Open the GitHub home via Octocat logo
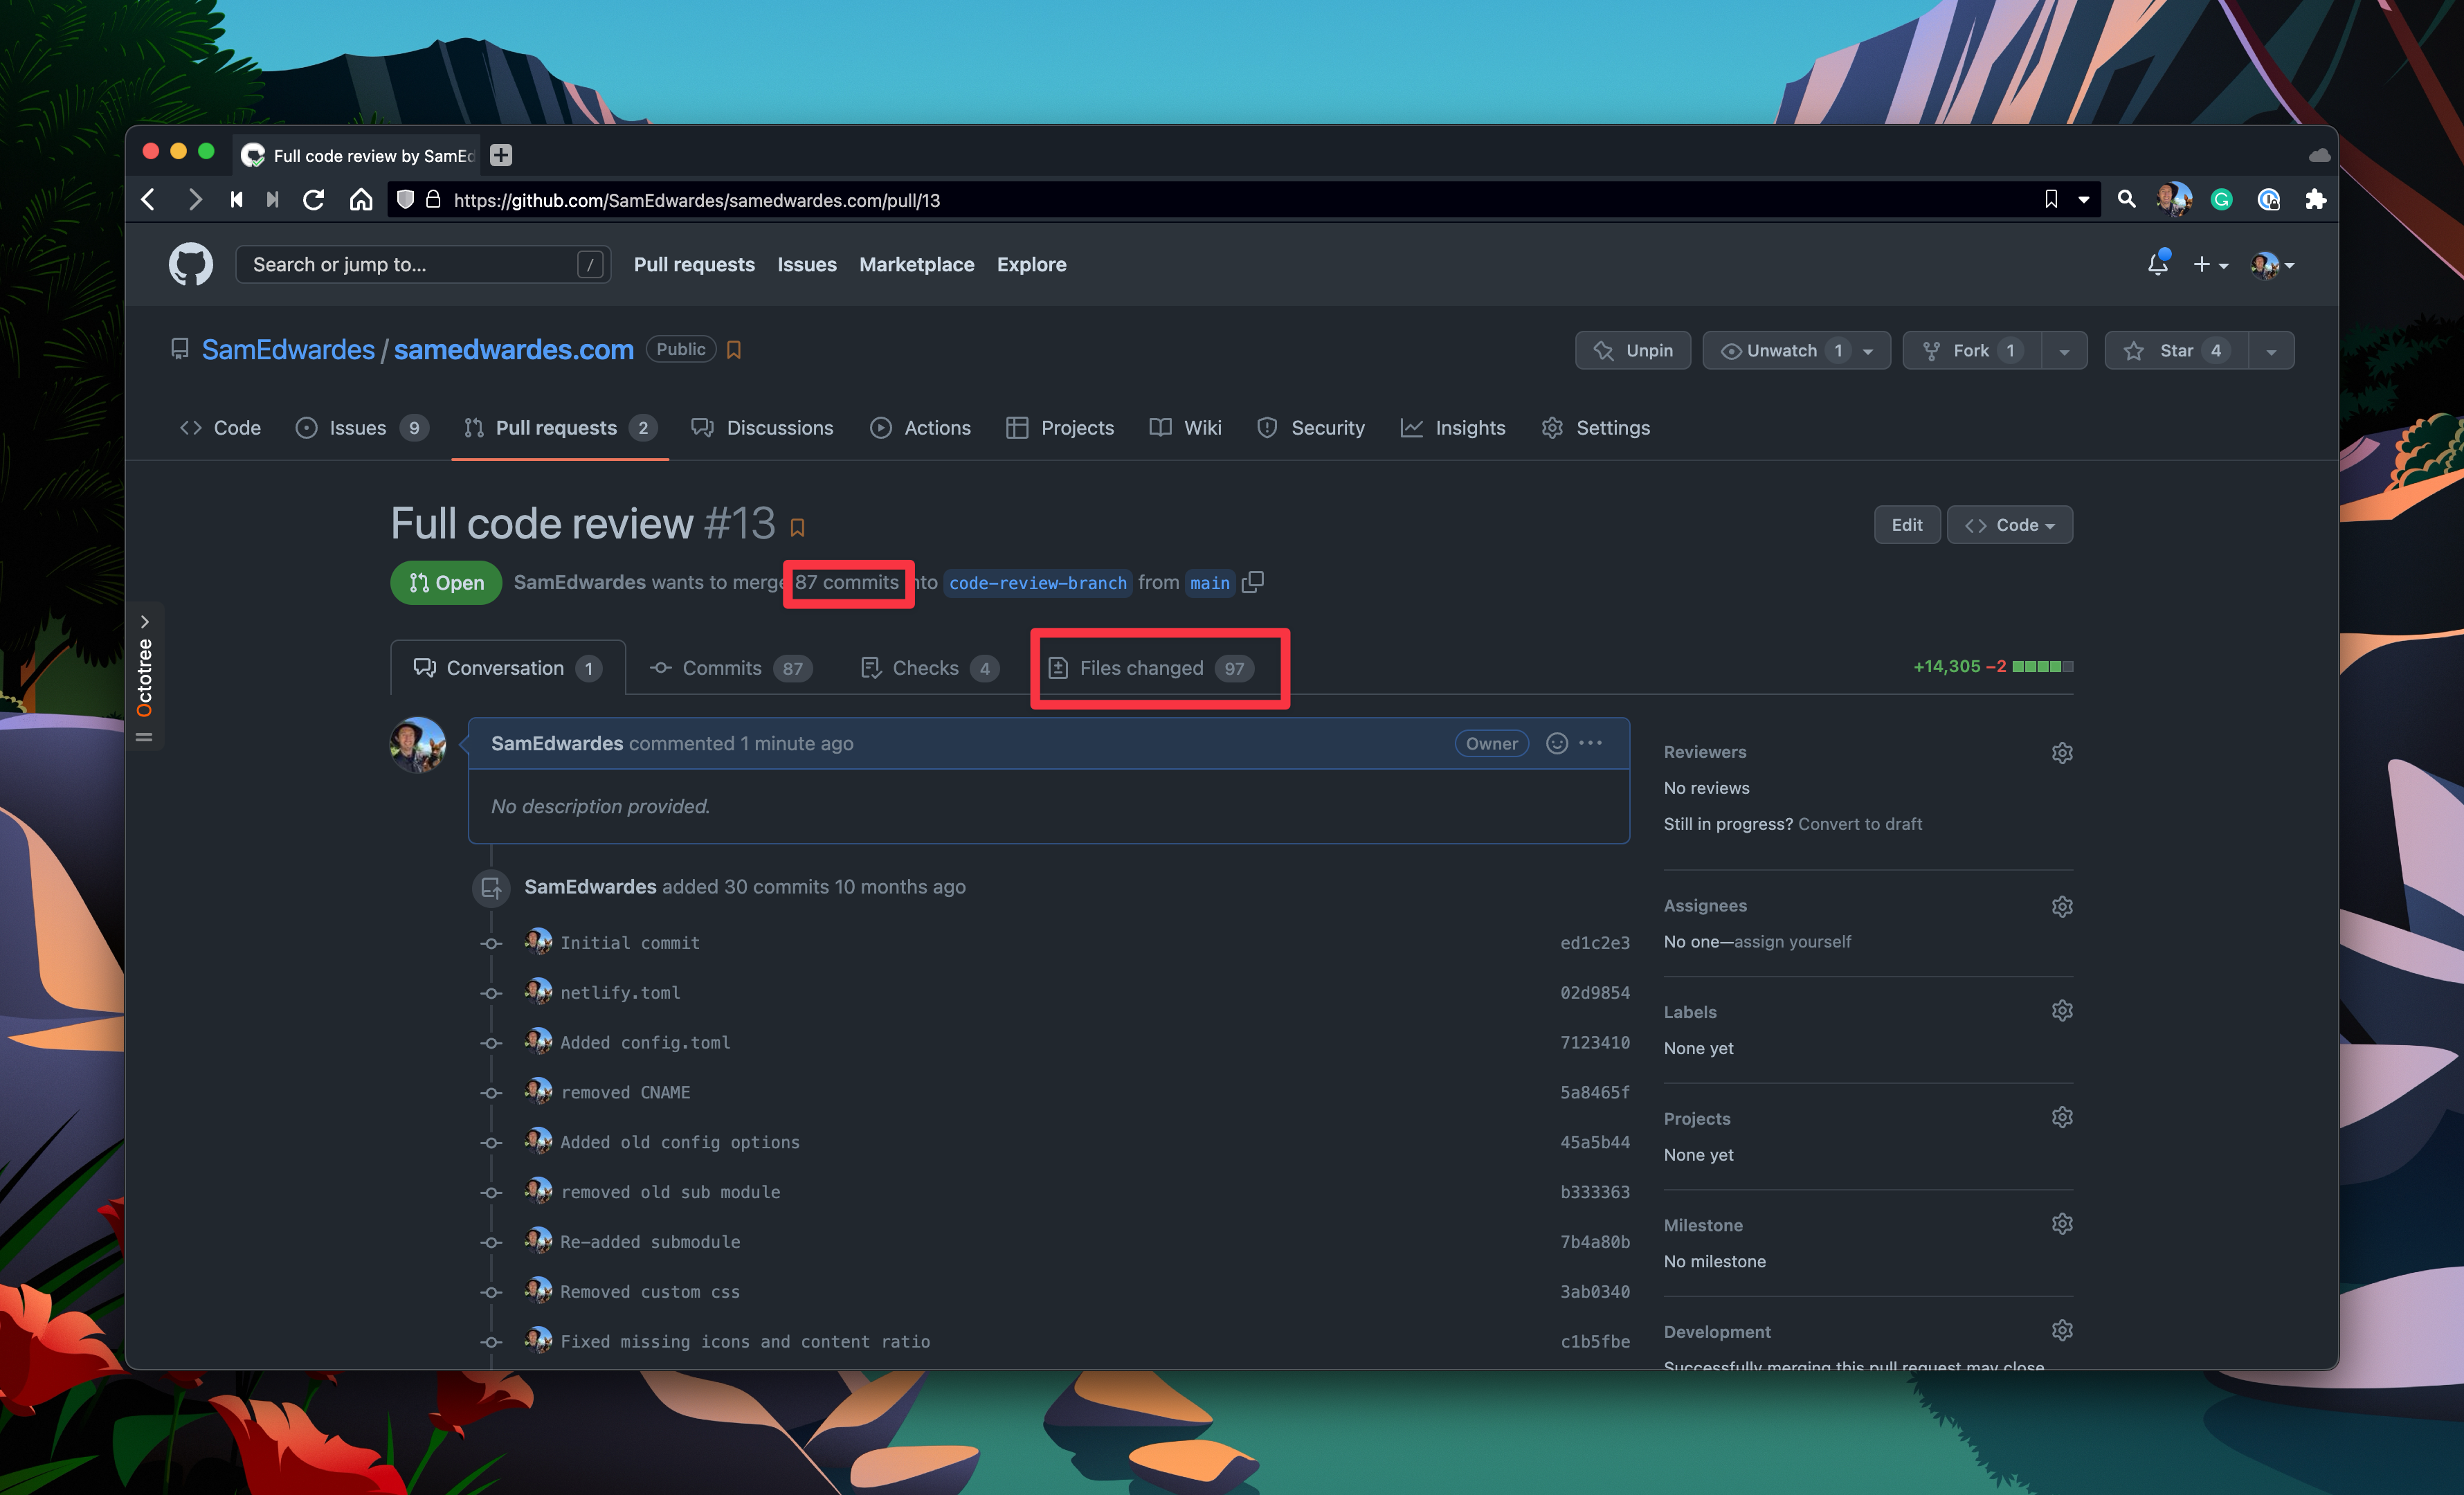Screen dimensions: 2464x1495 click(x=191, y=263)
